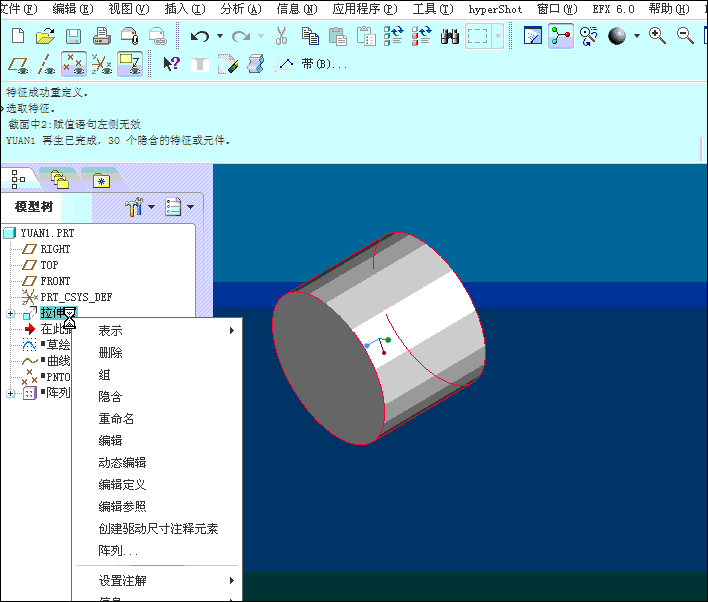Toggle datum points display
The image size is (708, 602).
(x=74, y=64)
